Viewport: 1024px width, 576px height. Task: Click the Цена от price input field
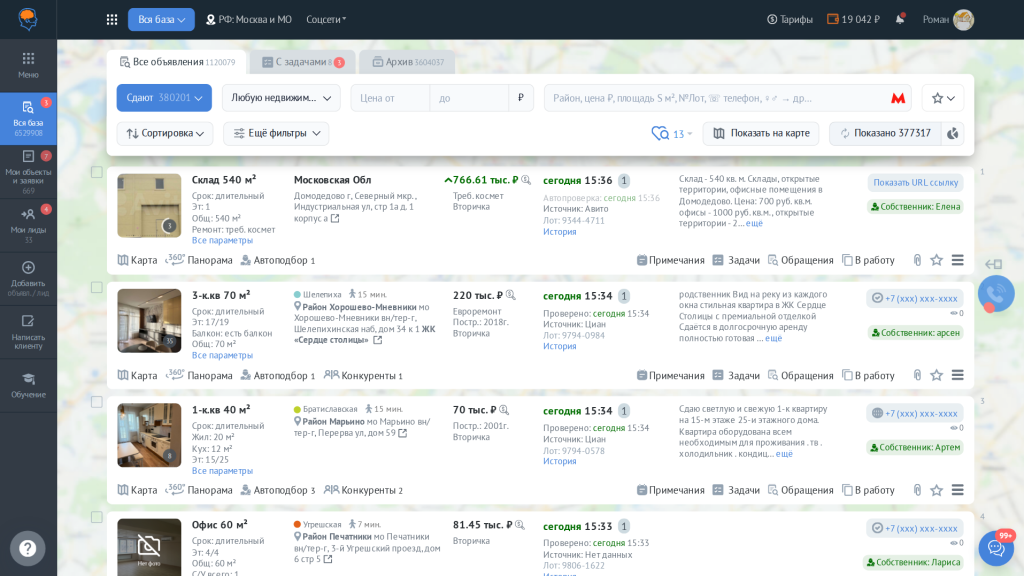tap(390, 98)
